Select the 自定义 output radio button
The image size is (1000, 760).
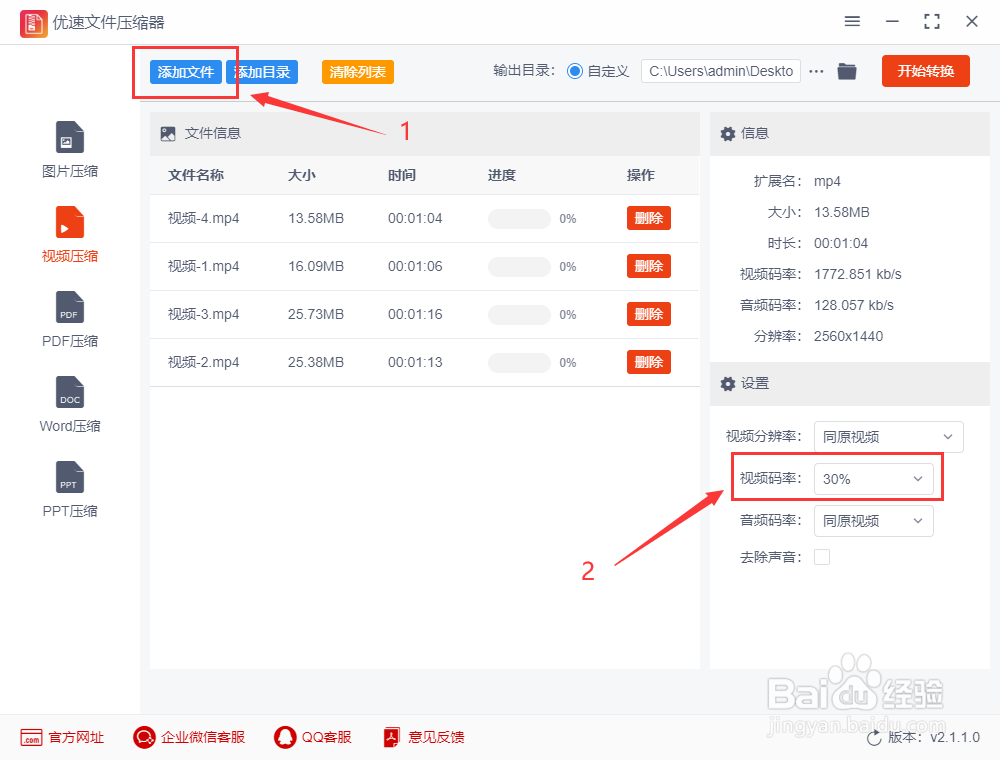575,71
